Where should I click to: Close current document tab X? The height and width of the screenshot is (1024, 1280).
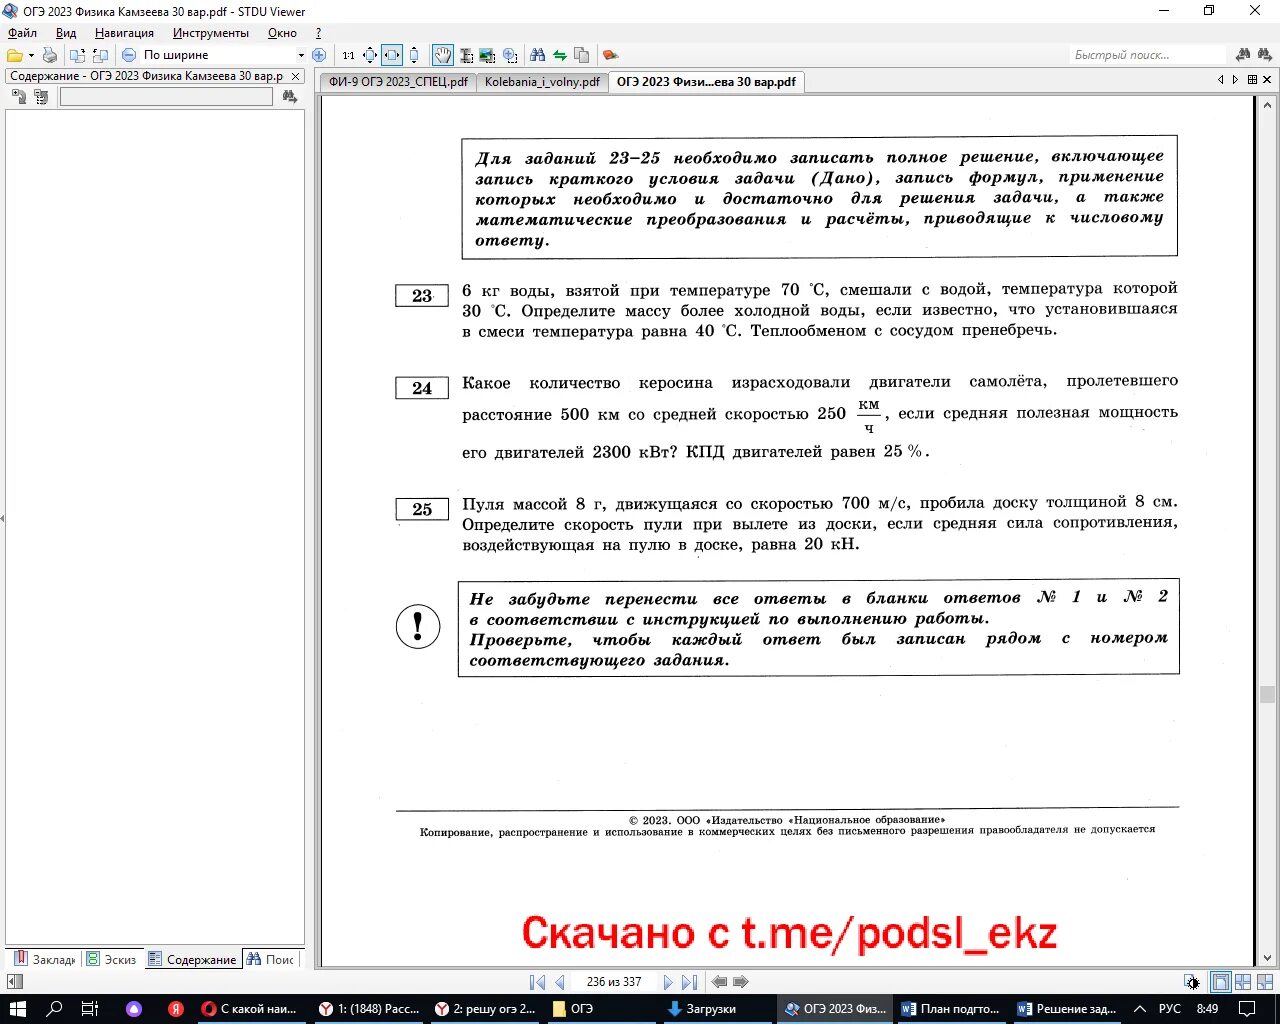(x=1268, y=80)
